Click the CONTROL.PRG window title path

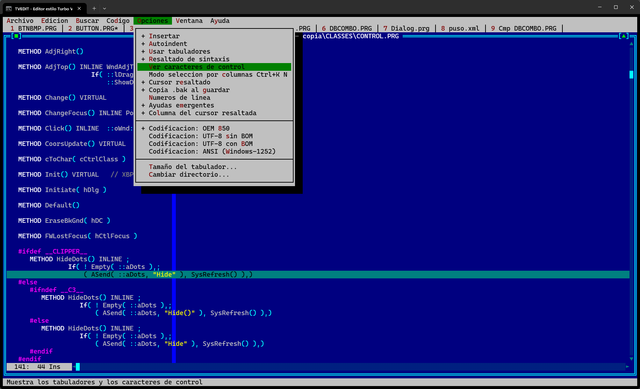click(x=351, y=36)
